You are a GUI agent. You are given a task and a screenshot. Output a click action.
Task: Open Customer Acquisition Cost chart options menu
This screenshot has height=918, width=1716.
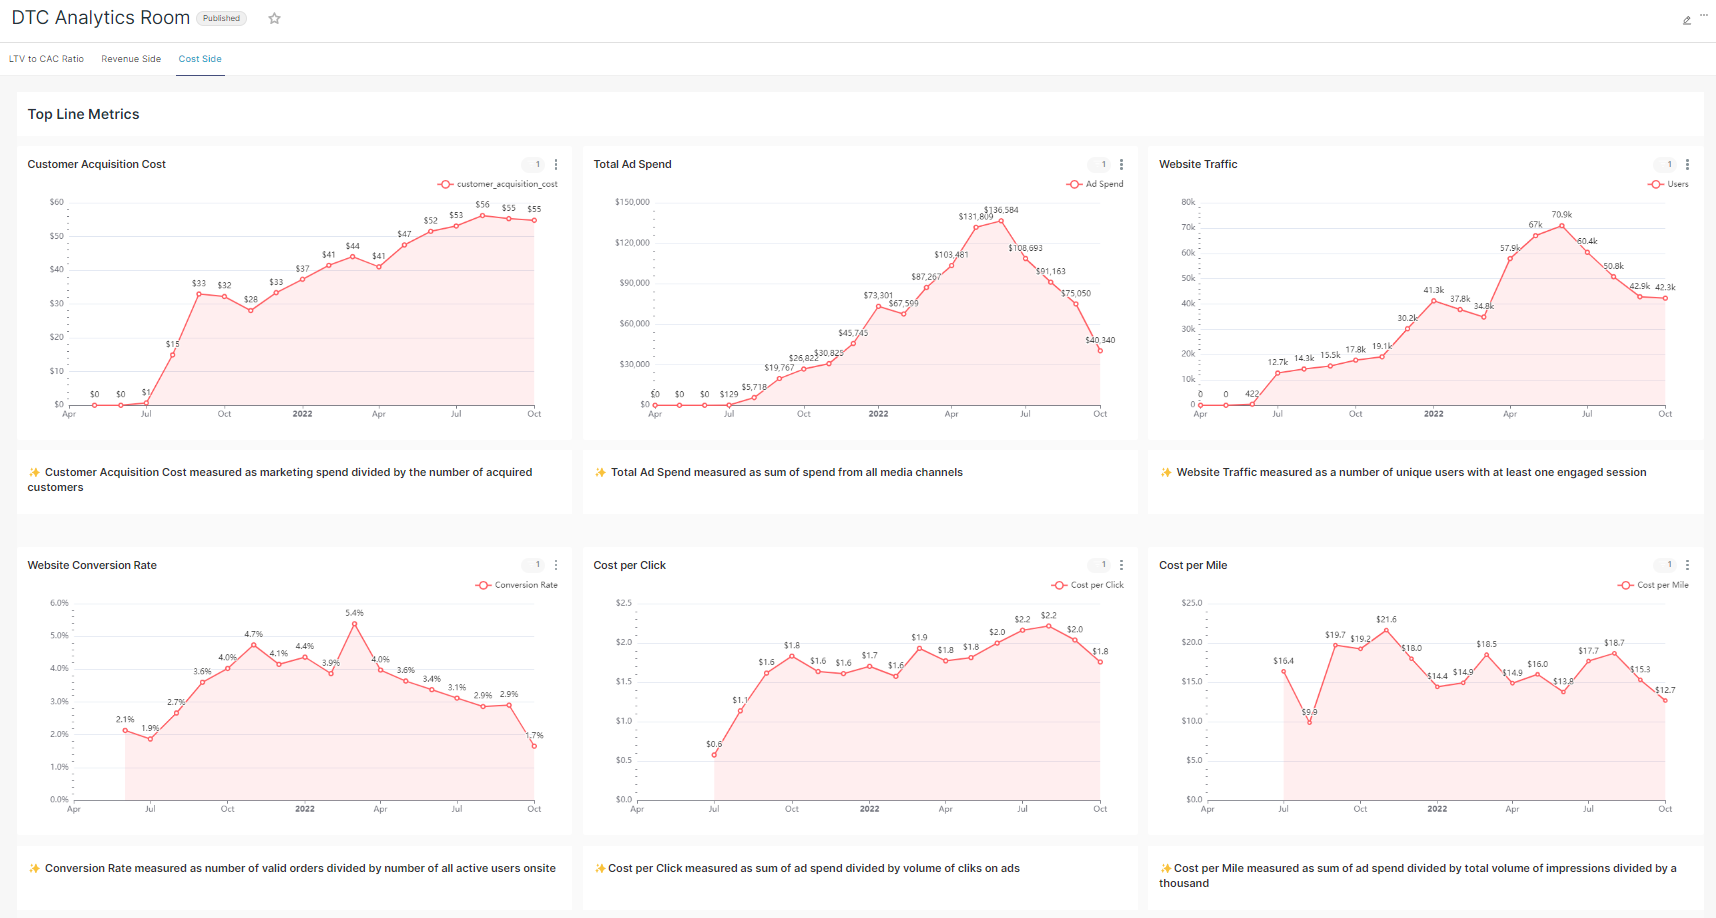(556, 165)
